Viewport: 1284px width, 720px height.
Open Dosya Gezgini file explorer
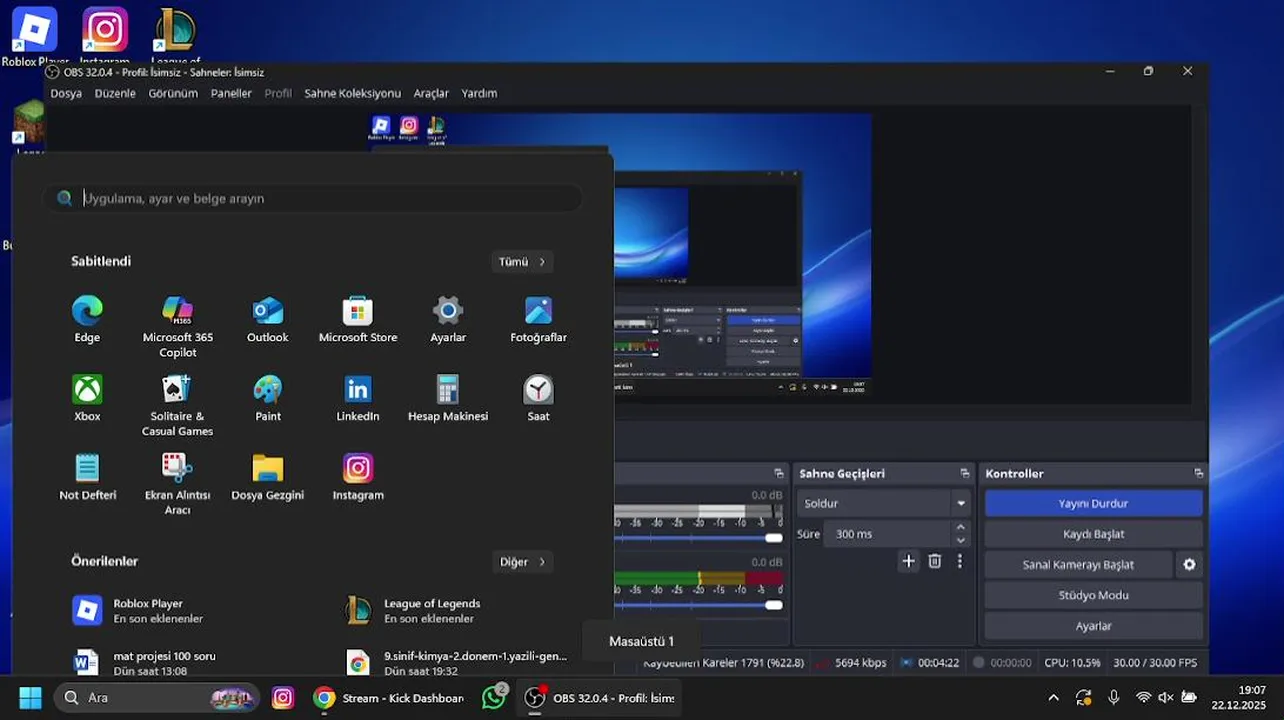point(267,478)
